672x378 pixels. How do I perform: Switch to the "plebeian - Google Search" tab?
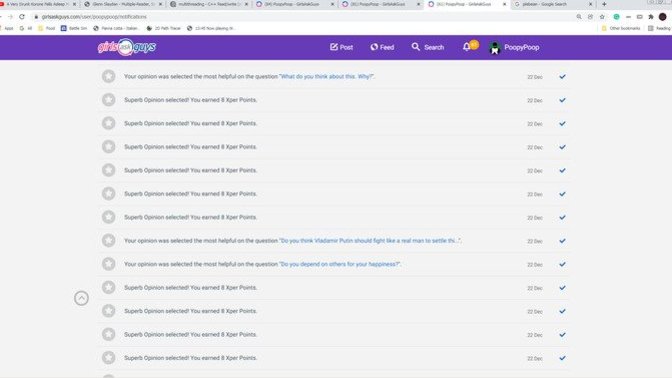[x=553, y=4]
